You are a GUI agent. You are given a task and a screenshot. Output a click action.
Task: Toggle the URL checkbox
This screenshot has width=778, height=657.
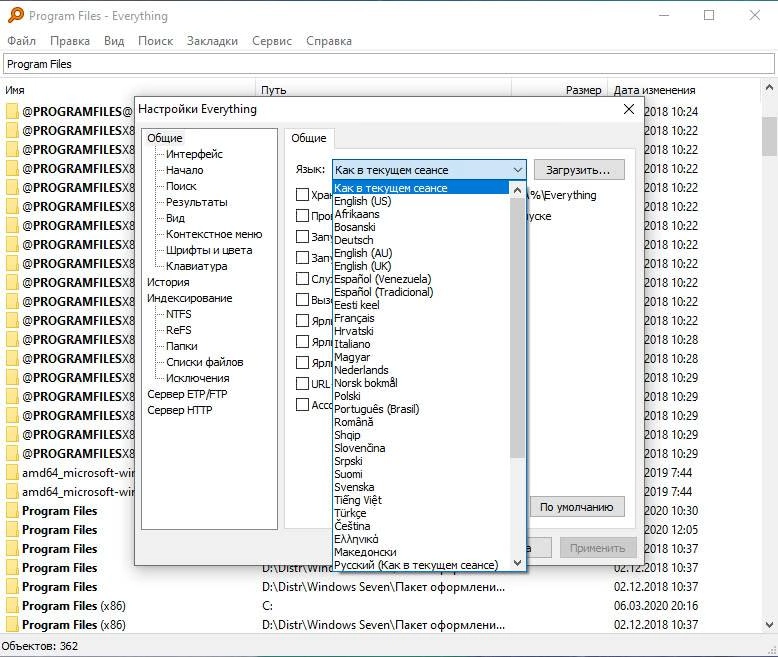tap(302, 384)
